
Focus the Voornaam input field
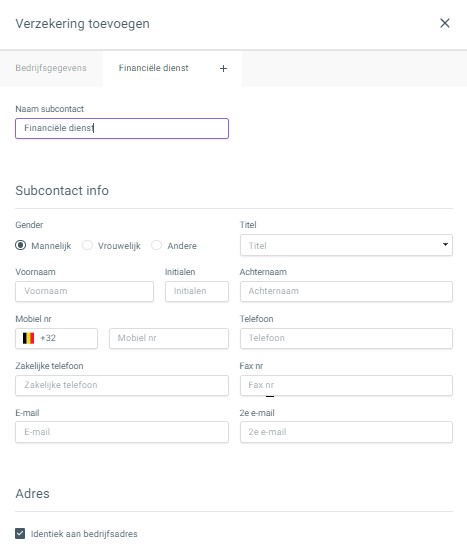(84, 291)
